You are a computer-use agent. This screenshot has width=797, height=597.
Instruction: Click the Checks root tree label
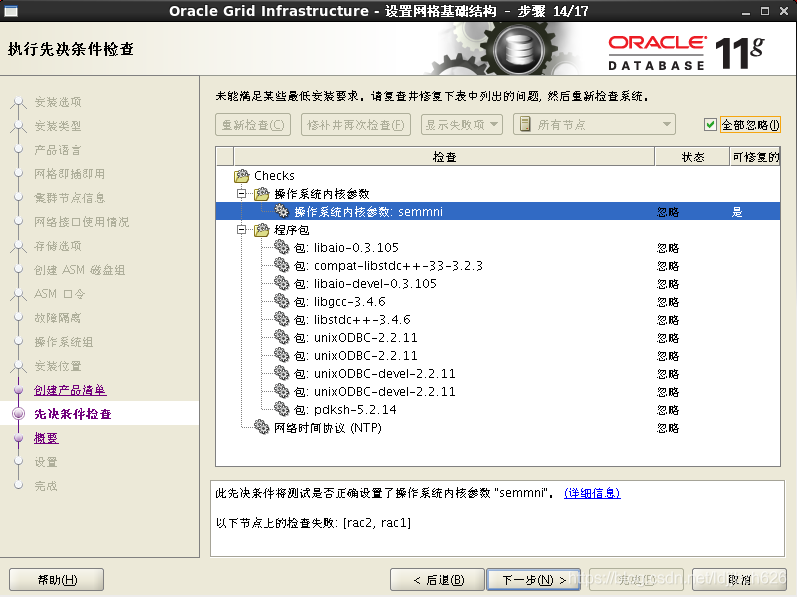(x=274, y=176)
